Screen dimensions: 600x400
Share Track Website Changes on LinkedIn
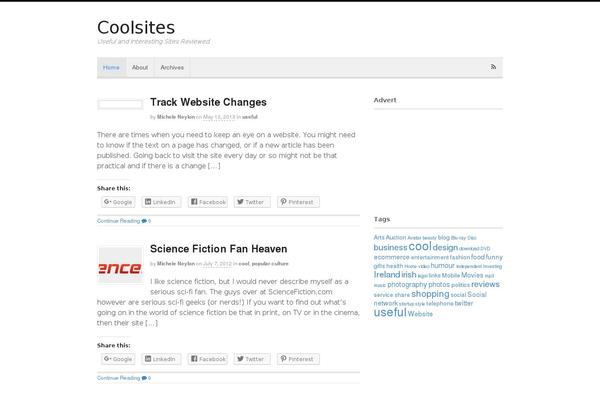click(x=161, y=202)
